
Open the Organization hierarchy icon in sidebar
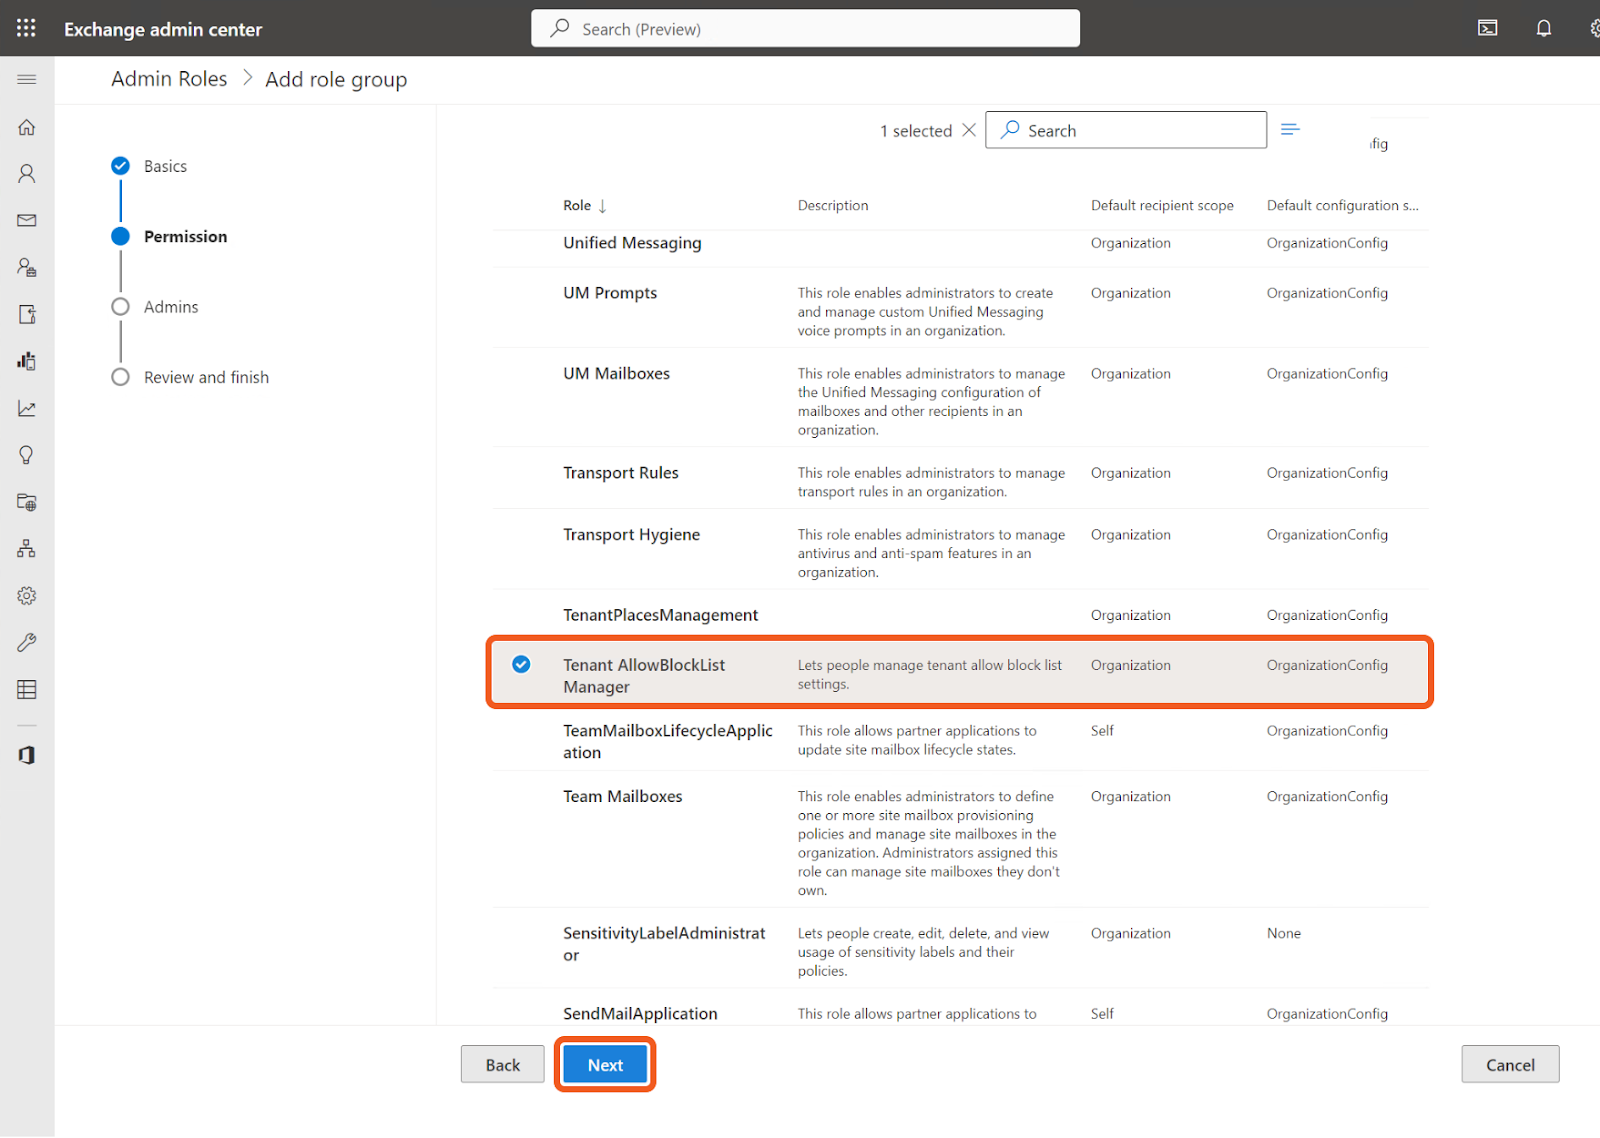pos(26,548)
